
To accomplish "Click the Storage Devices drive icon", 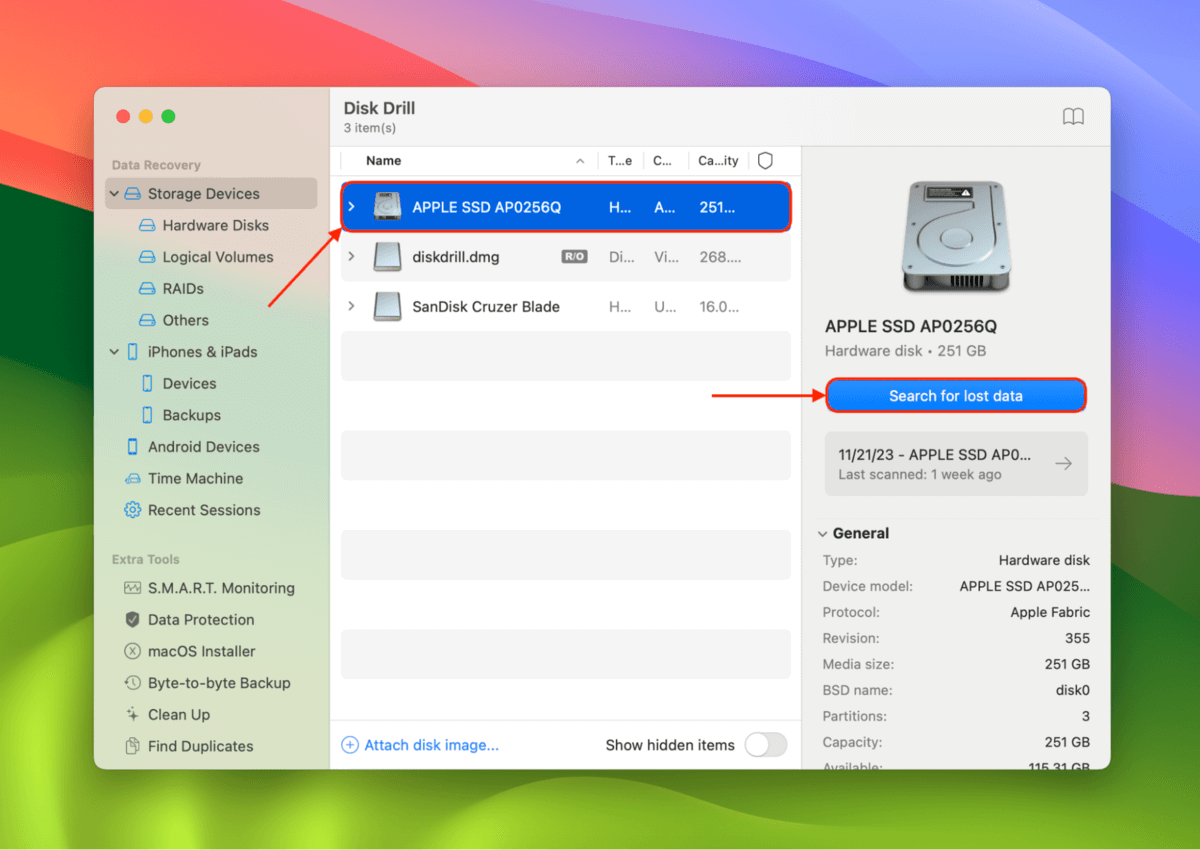I will tap(133, 194).
